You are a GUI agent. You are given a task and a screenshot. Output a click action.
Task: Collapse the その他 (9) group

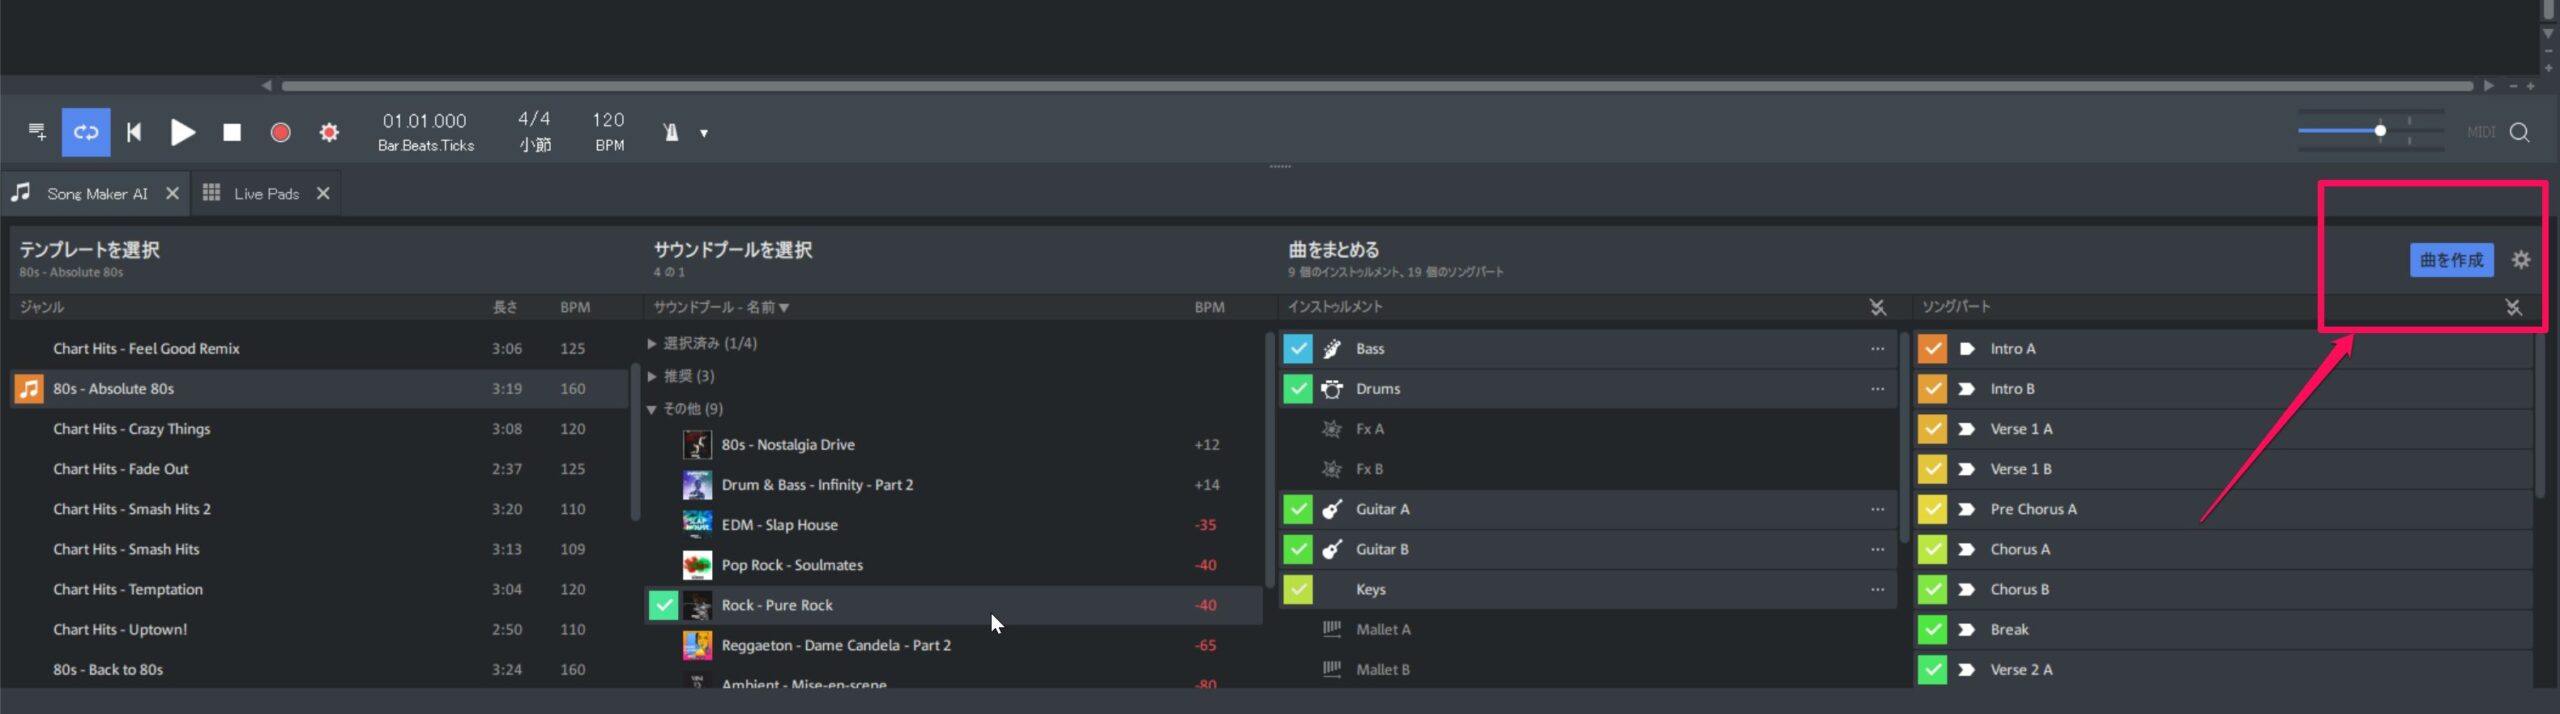pos(652,409)
